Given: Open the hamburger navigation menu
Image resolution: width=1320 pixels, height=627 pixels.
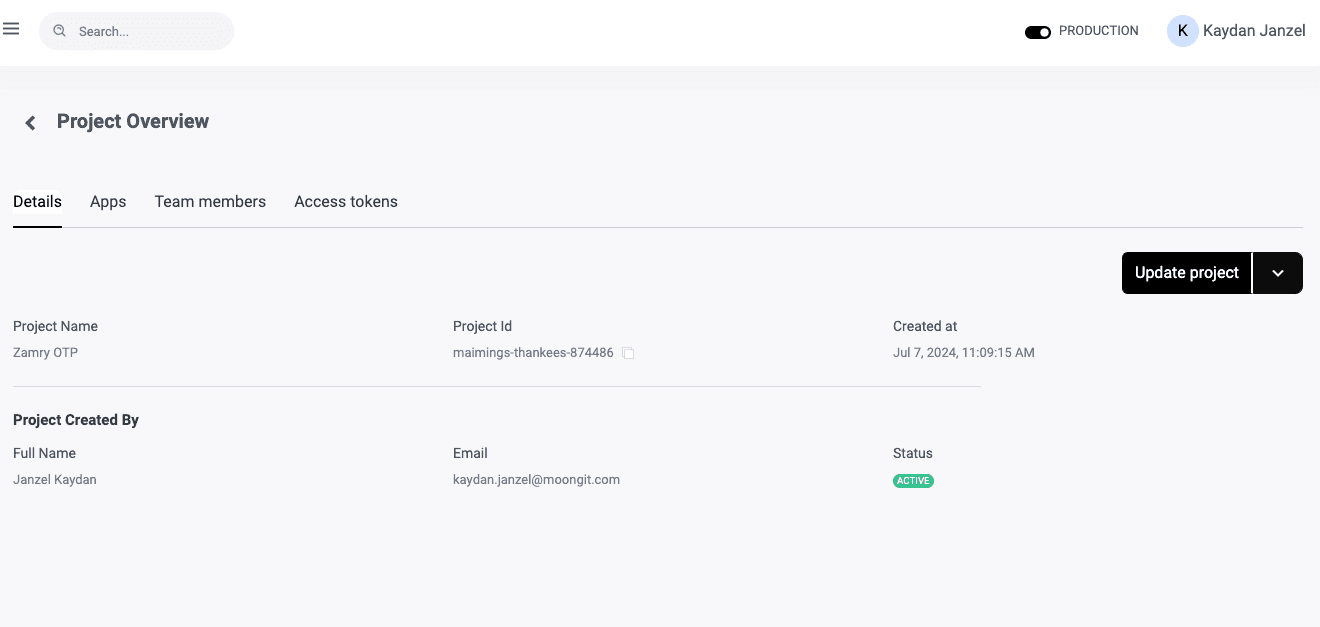Looking at the screenshot, I should [11, 29].
